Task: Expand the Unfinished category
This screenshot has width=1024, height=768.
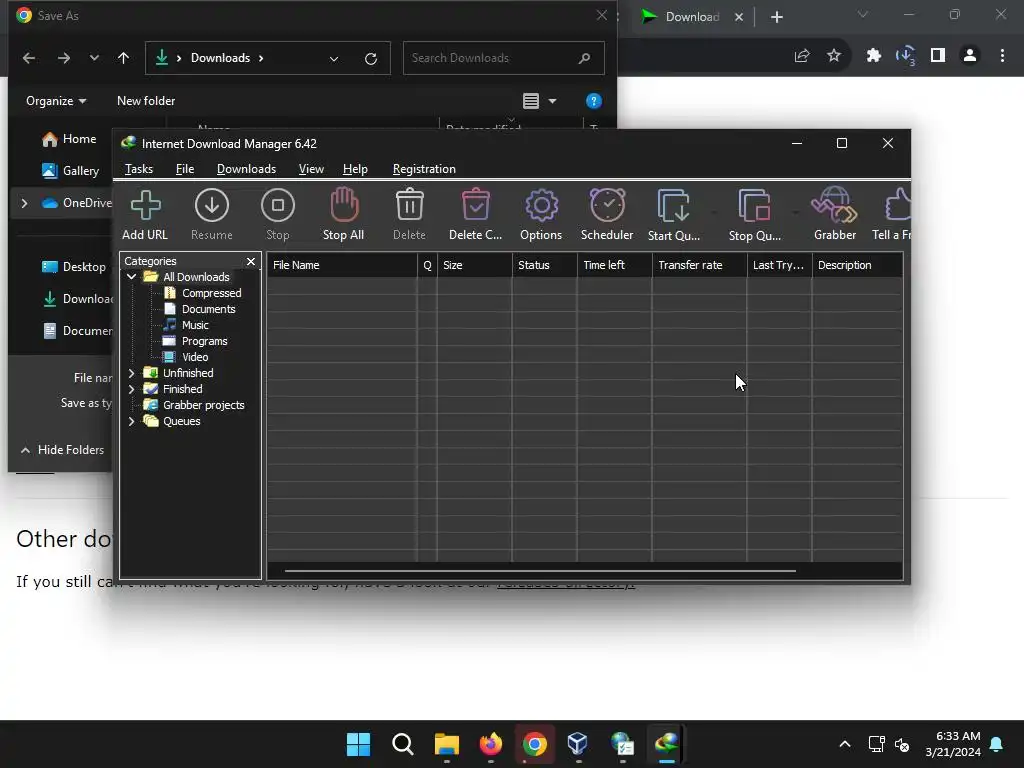Action: pyautogui.click(x=131, y=373)
